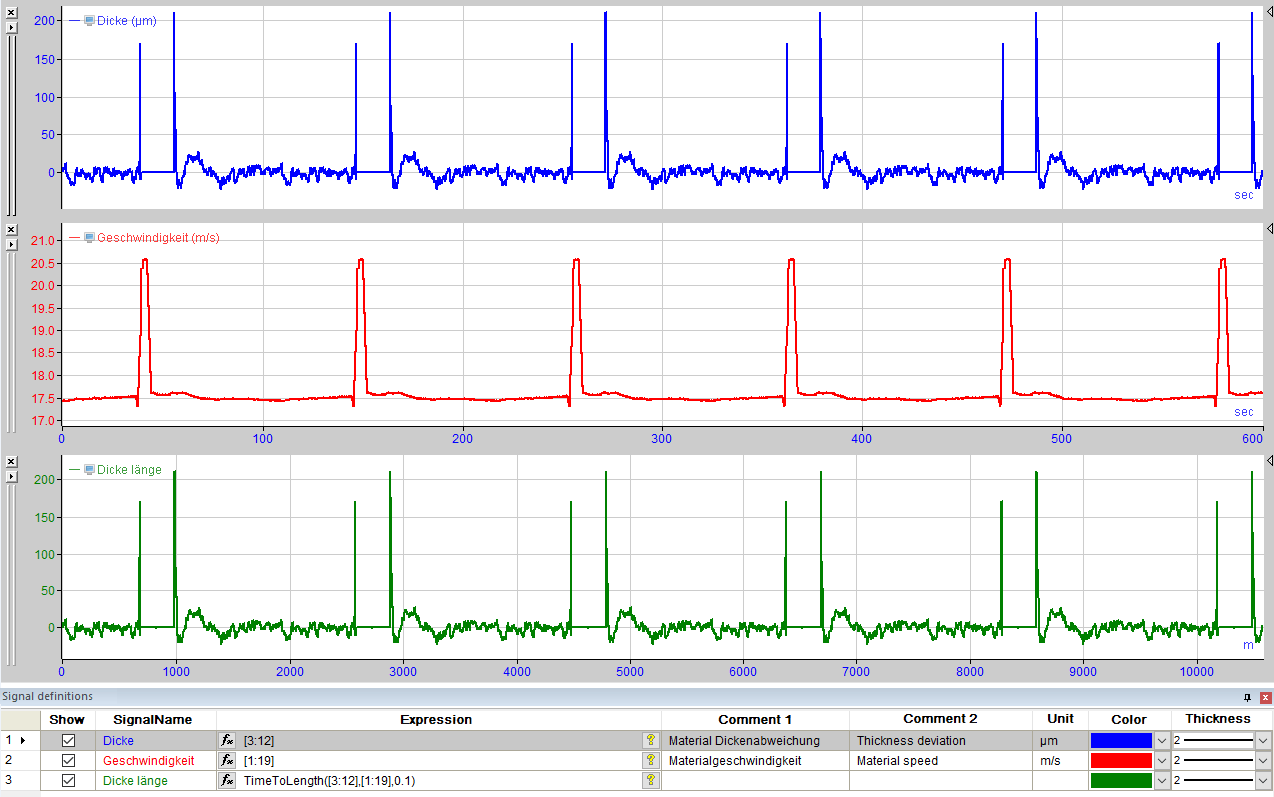This screenshot has width=1274, height=797.
Task: Click help icon in Dicke länge row
Action: pos(651,781)
